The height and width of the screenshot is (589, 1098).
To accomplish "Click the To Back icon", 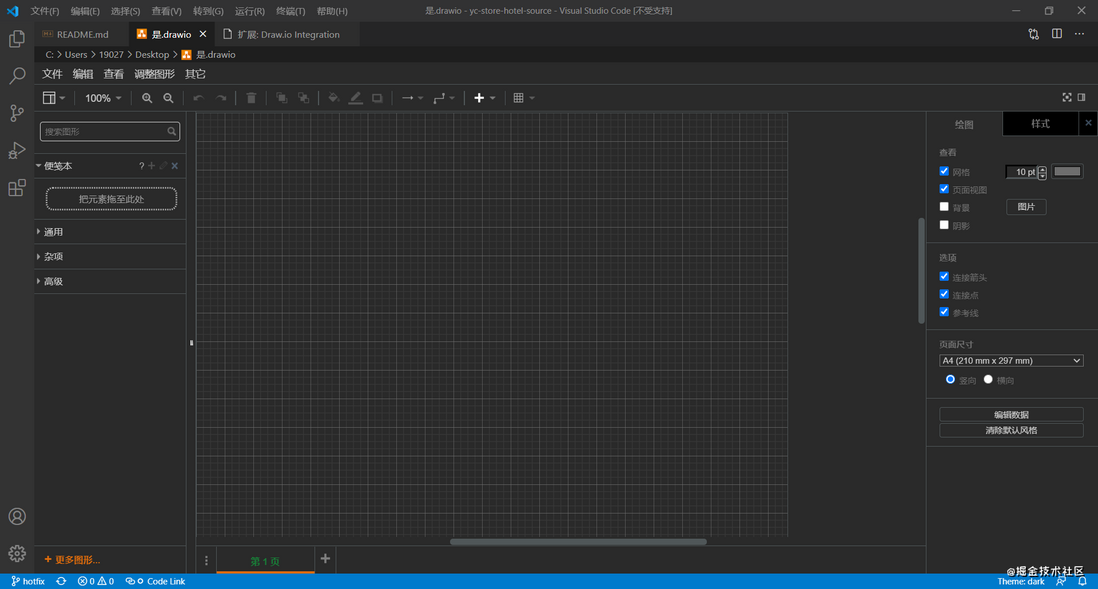I will point(303,98).
